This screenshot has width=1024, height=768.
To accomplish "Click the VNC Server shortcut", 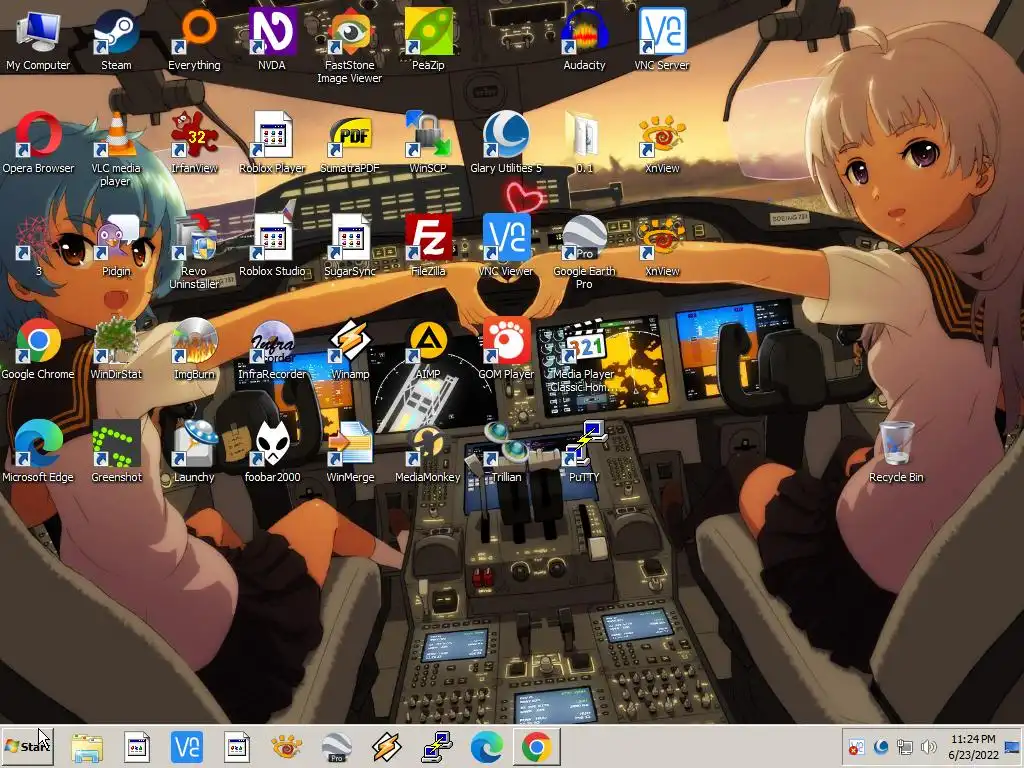I will (662, 39).
